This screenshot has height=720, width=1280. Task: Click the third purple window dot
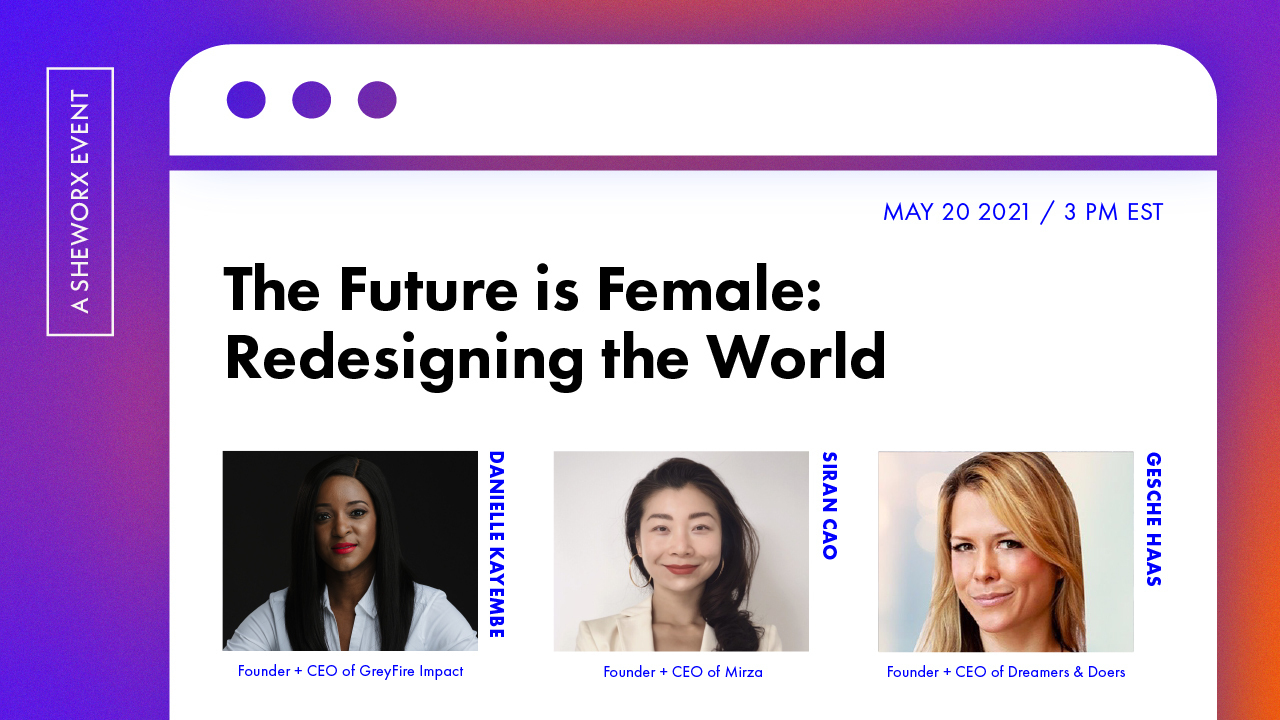coord(377,100)
